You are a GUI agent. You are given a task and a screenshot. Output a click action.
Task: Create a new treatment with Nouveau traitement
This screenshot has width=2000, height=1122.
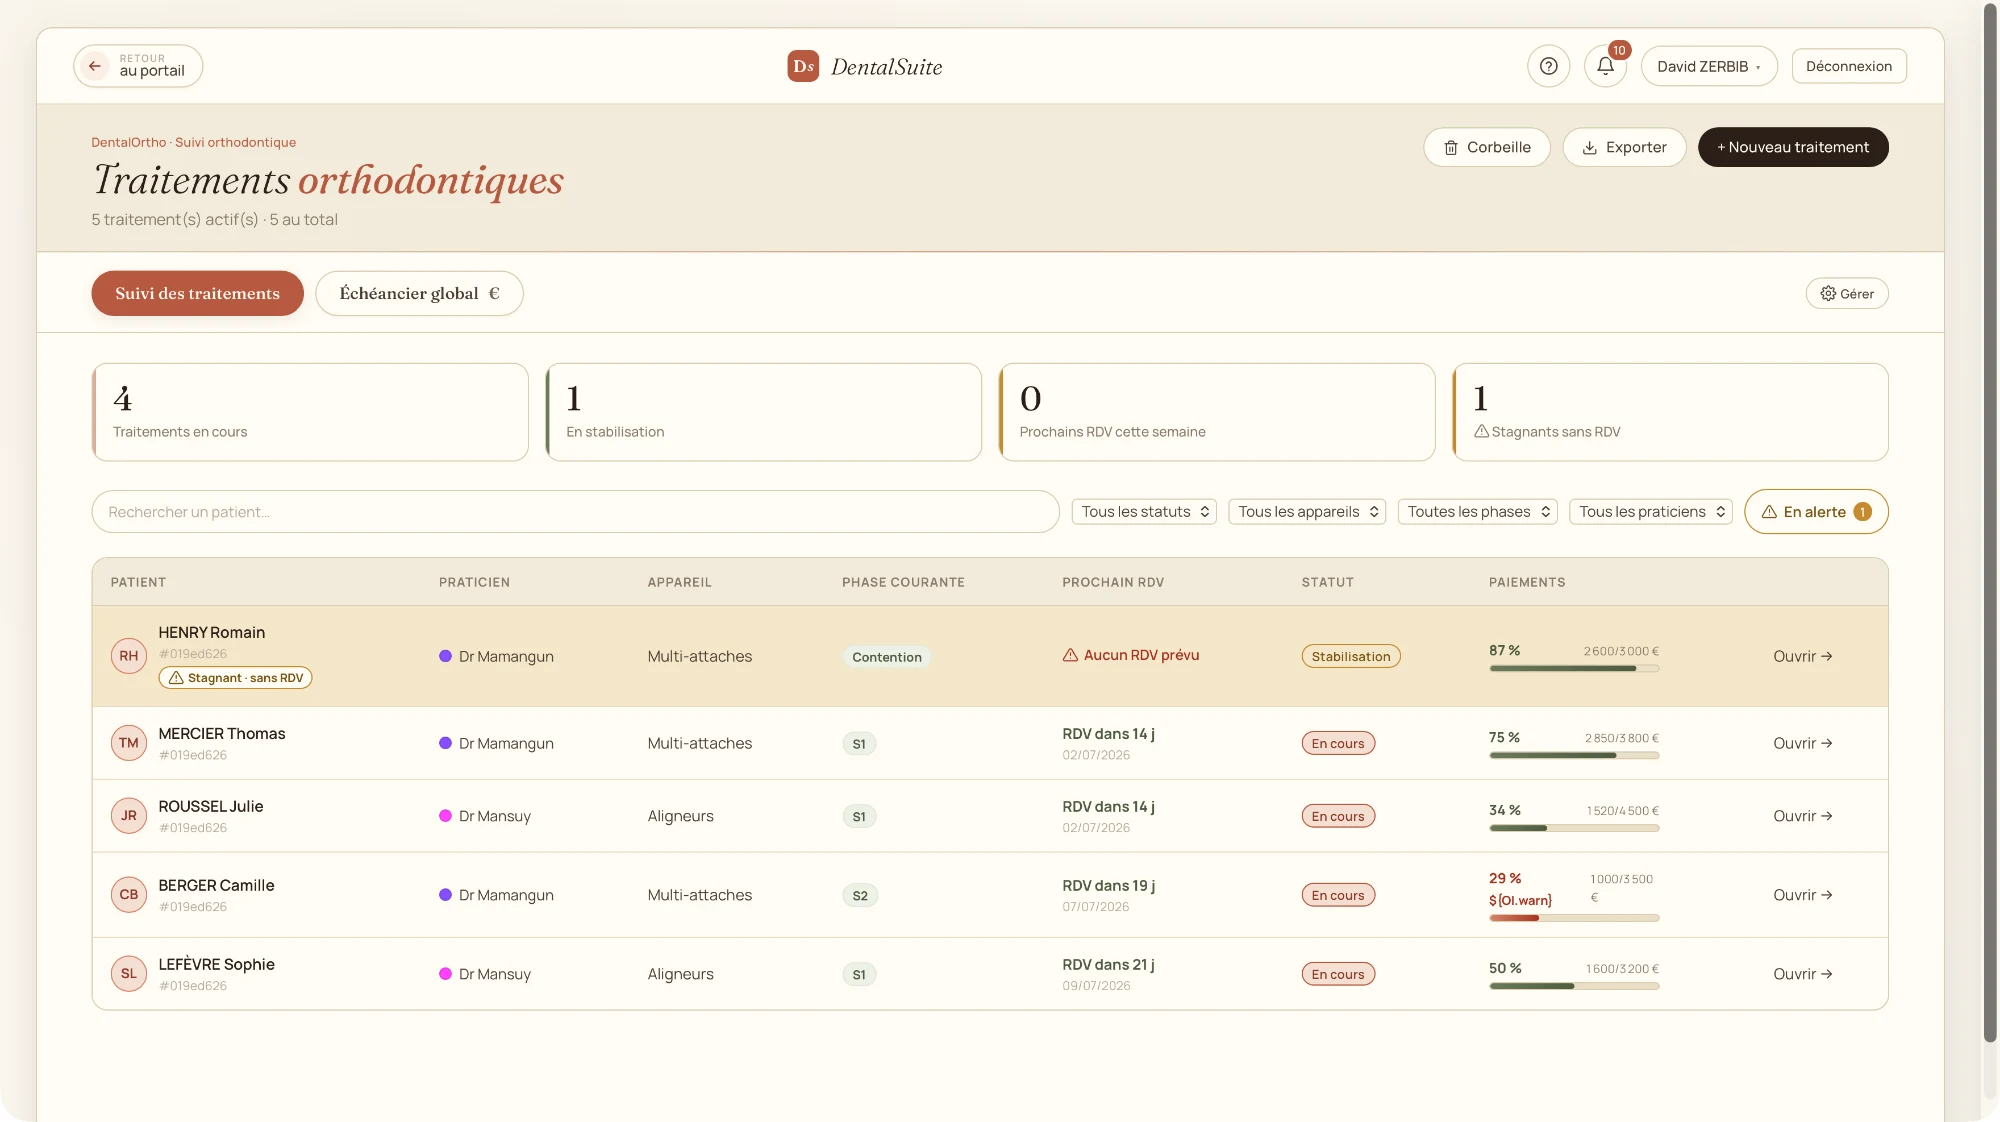coord(1793,147)
